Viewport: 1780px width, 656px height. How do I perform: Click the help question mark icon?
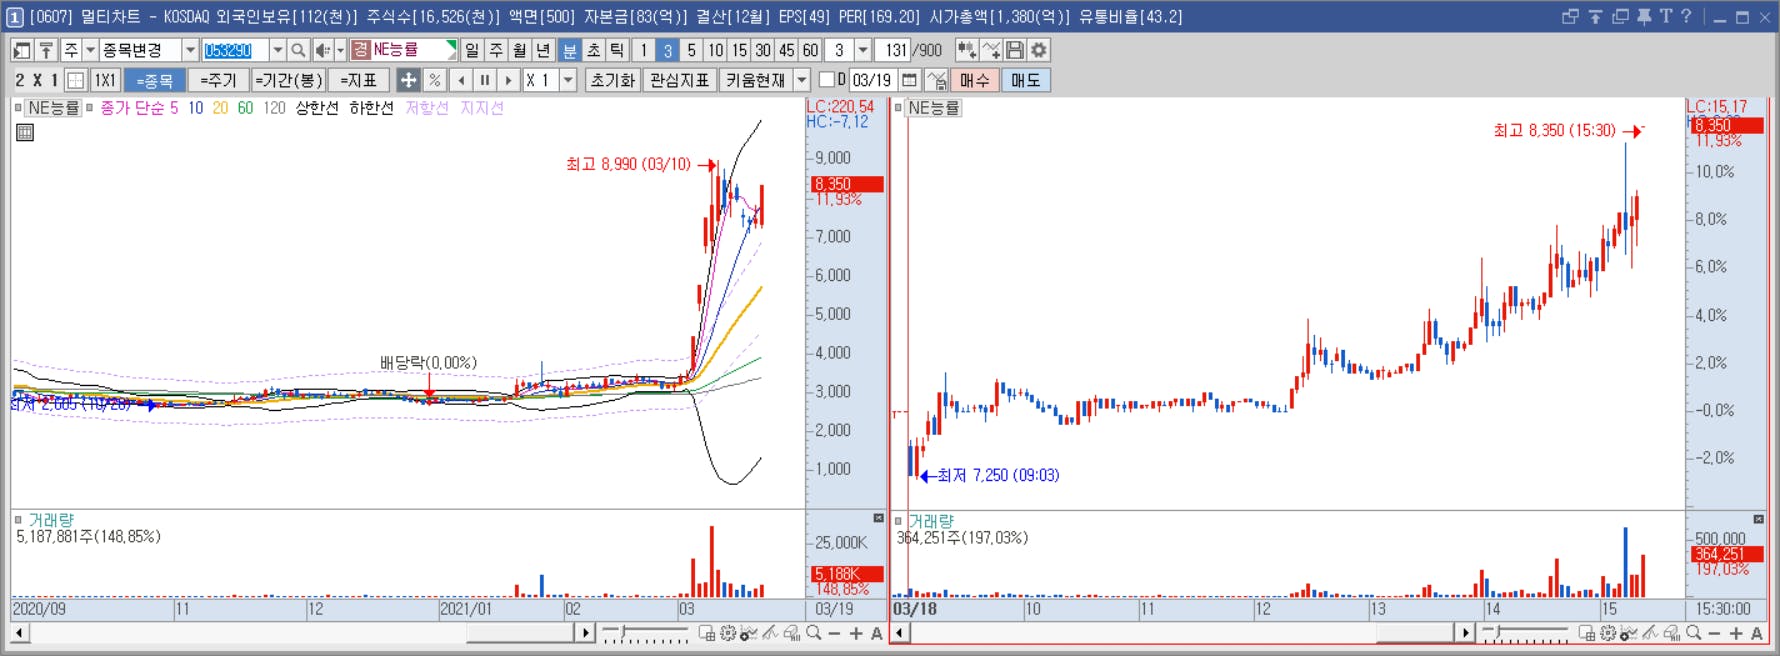1686,16
